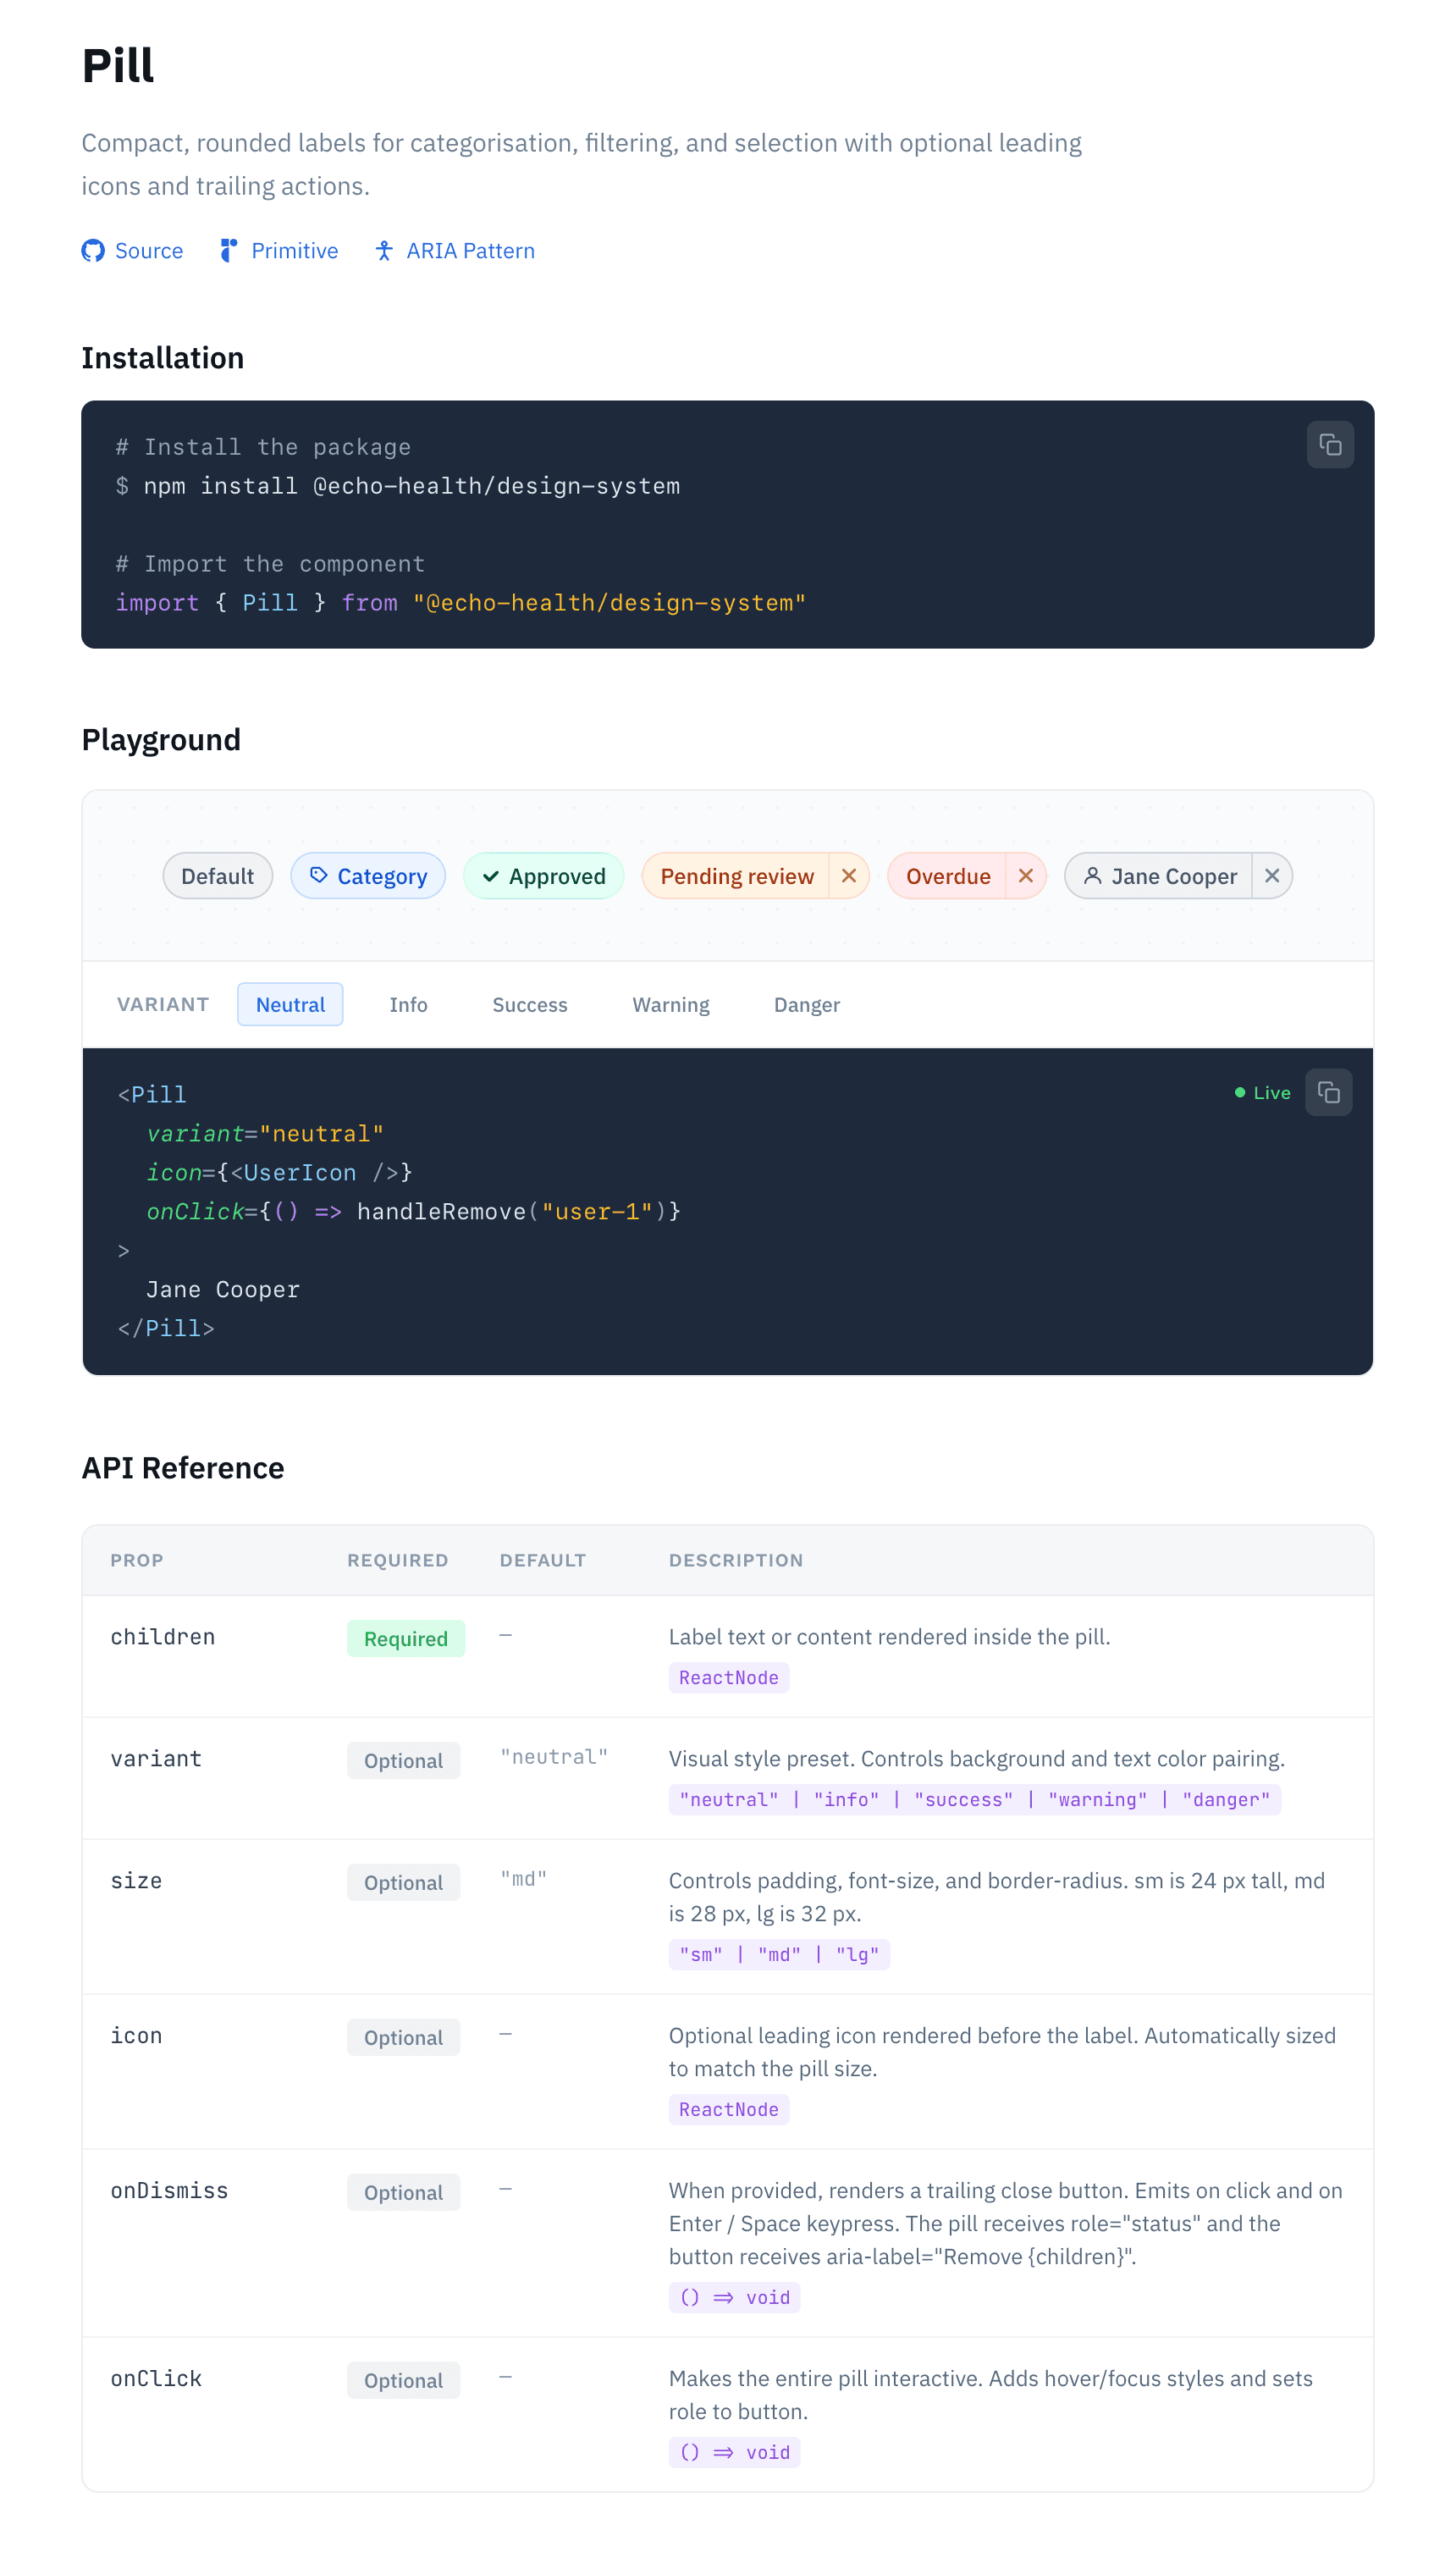1456x2558 pixels.
Task: Click the checkmark icon in the Approved pill
Action: pyautogui.click(x=490, y=875)
